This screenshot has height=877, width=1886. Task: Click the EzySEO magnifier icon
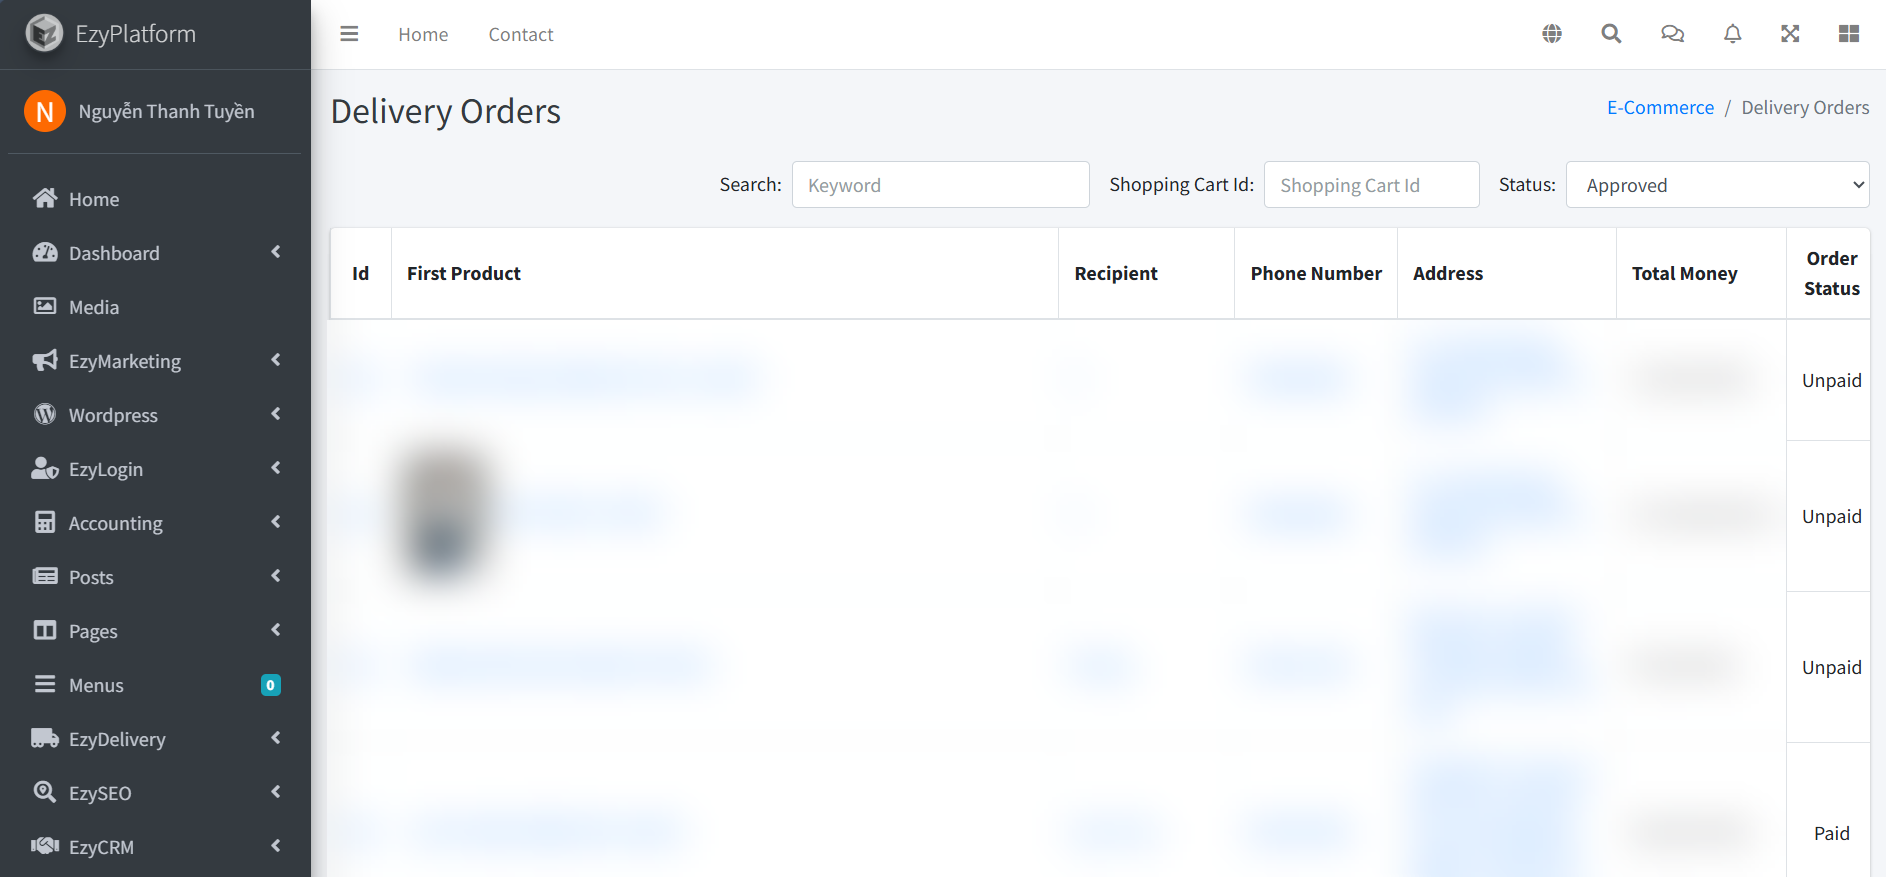45,792
